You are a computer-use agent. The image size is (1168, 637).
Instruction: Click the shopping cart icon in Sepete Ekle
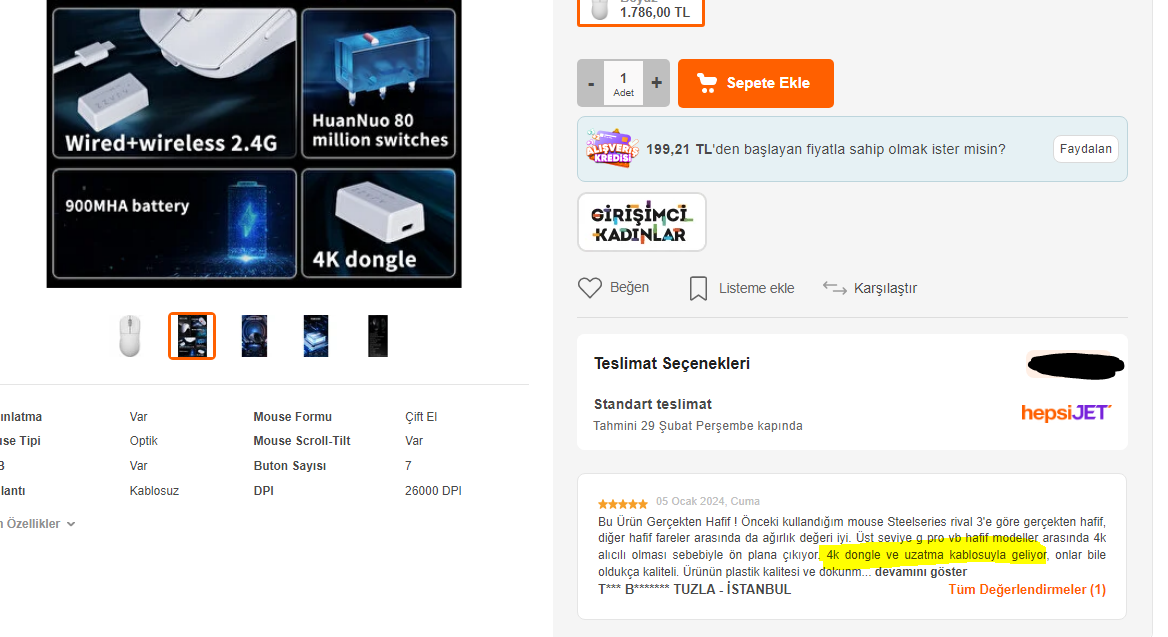[706, 83]
